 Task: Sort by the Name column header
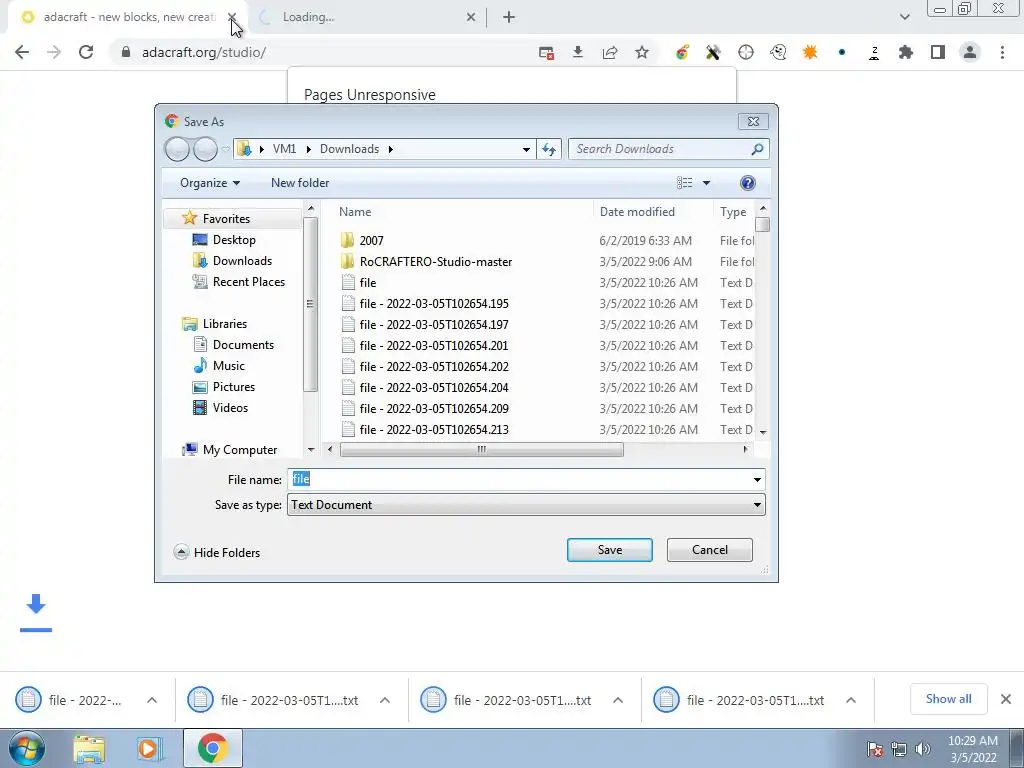tap(355, 212)
